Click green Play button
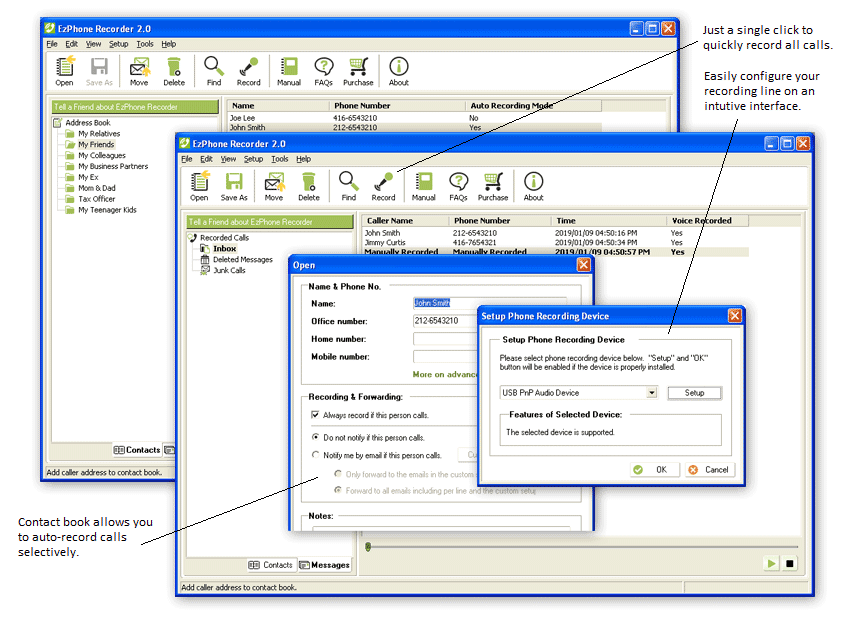Viewport: 860px width, 620px height. (x=771, y=563)
